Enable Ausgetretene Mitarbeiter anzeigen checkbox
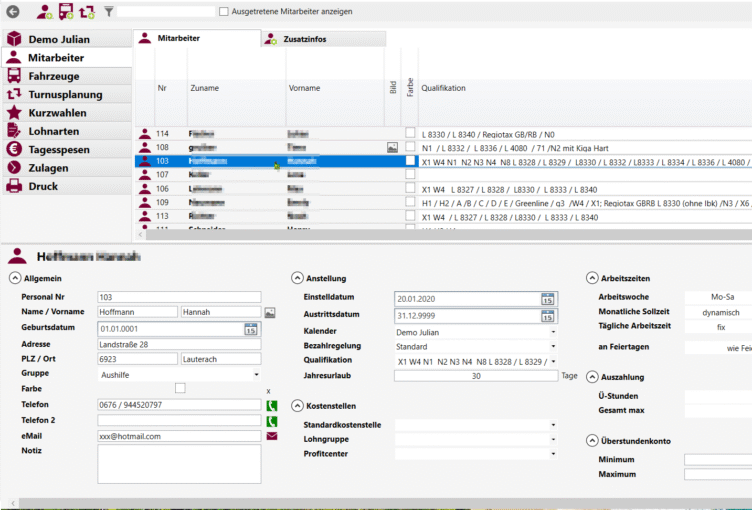Viewport: 752px width, 510px height. click(x=224, y=12)
